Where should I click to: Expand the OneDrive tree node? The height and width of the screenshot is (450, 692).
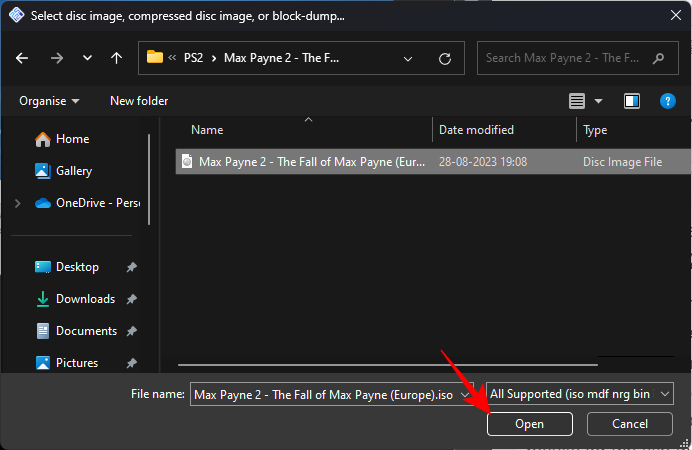[x=18, y=203]
